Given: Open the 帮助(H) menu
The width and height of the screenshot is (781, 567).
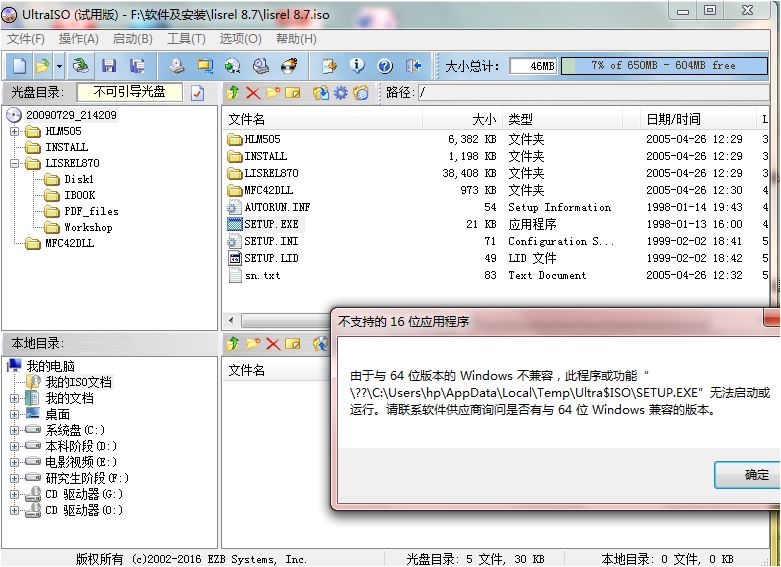Looking at the screenshot, I should [296, 38].
